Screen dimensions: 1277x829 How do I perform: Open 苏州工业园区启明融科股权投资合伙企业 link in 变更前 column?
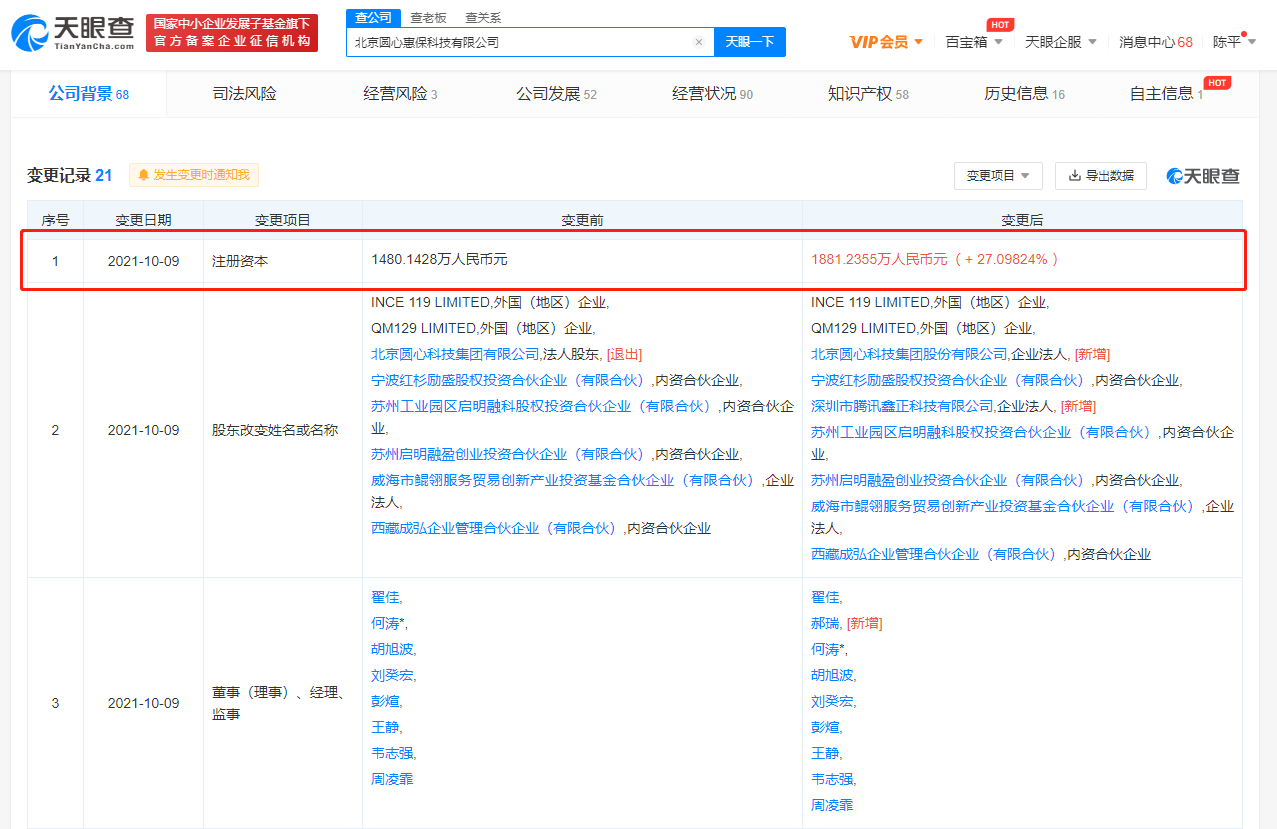(544, 406)
